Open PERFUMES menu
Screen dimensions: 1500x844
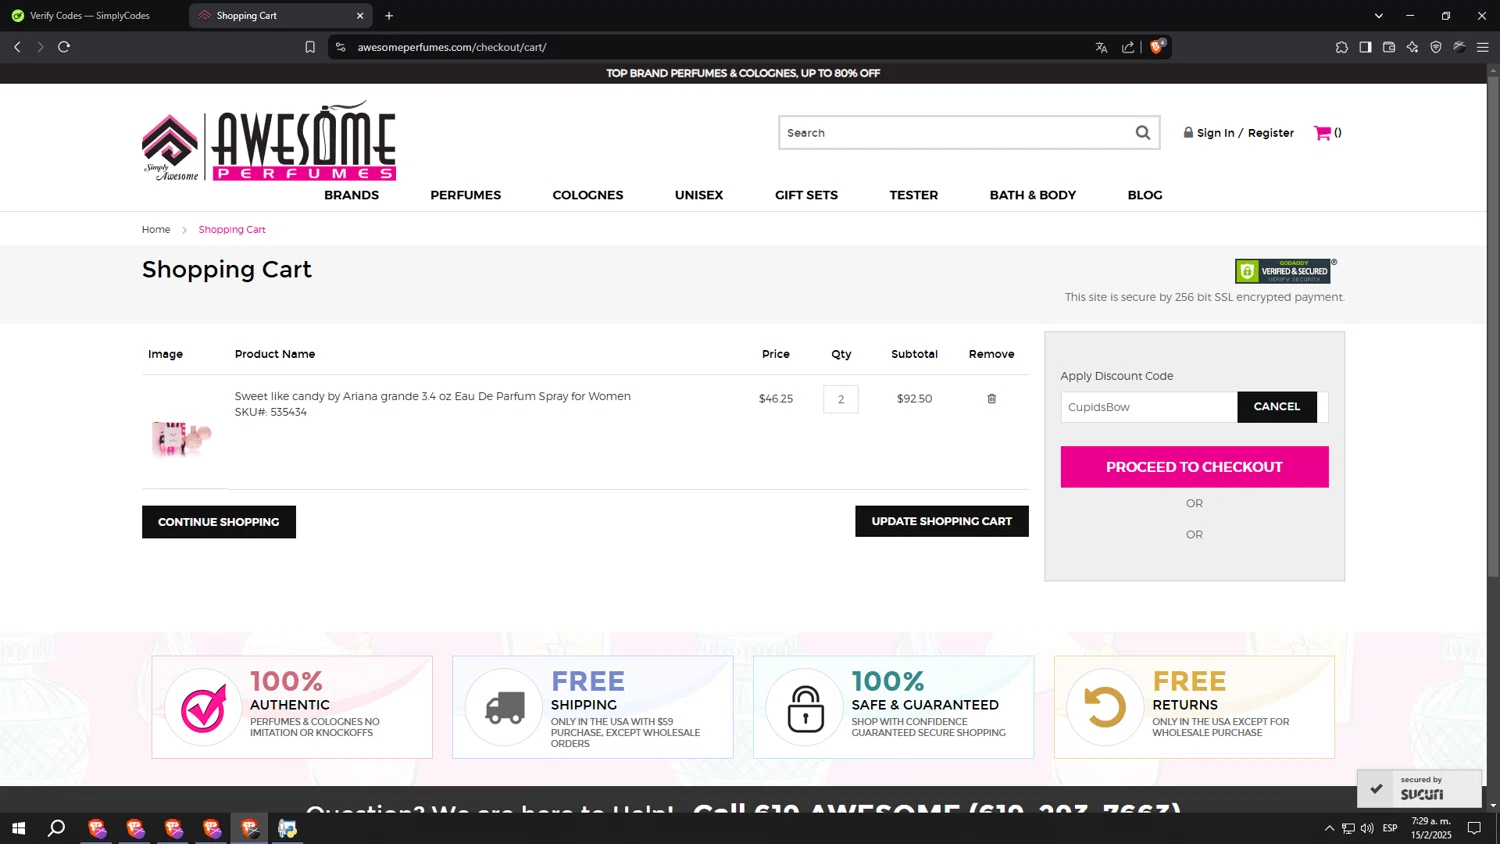pos(466,195)
